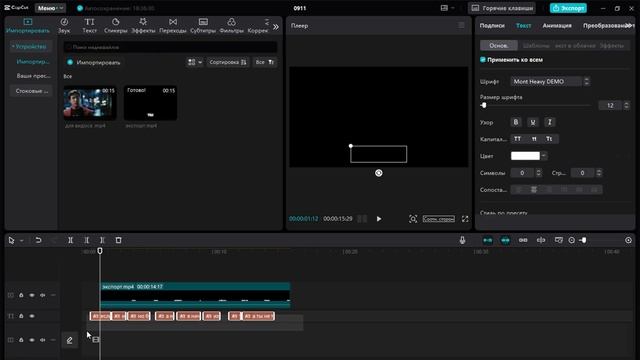Screen dimensions: 640x360
Task: Open the layout selector dropdown in title bar
Action: point(447,8)
